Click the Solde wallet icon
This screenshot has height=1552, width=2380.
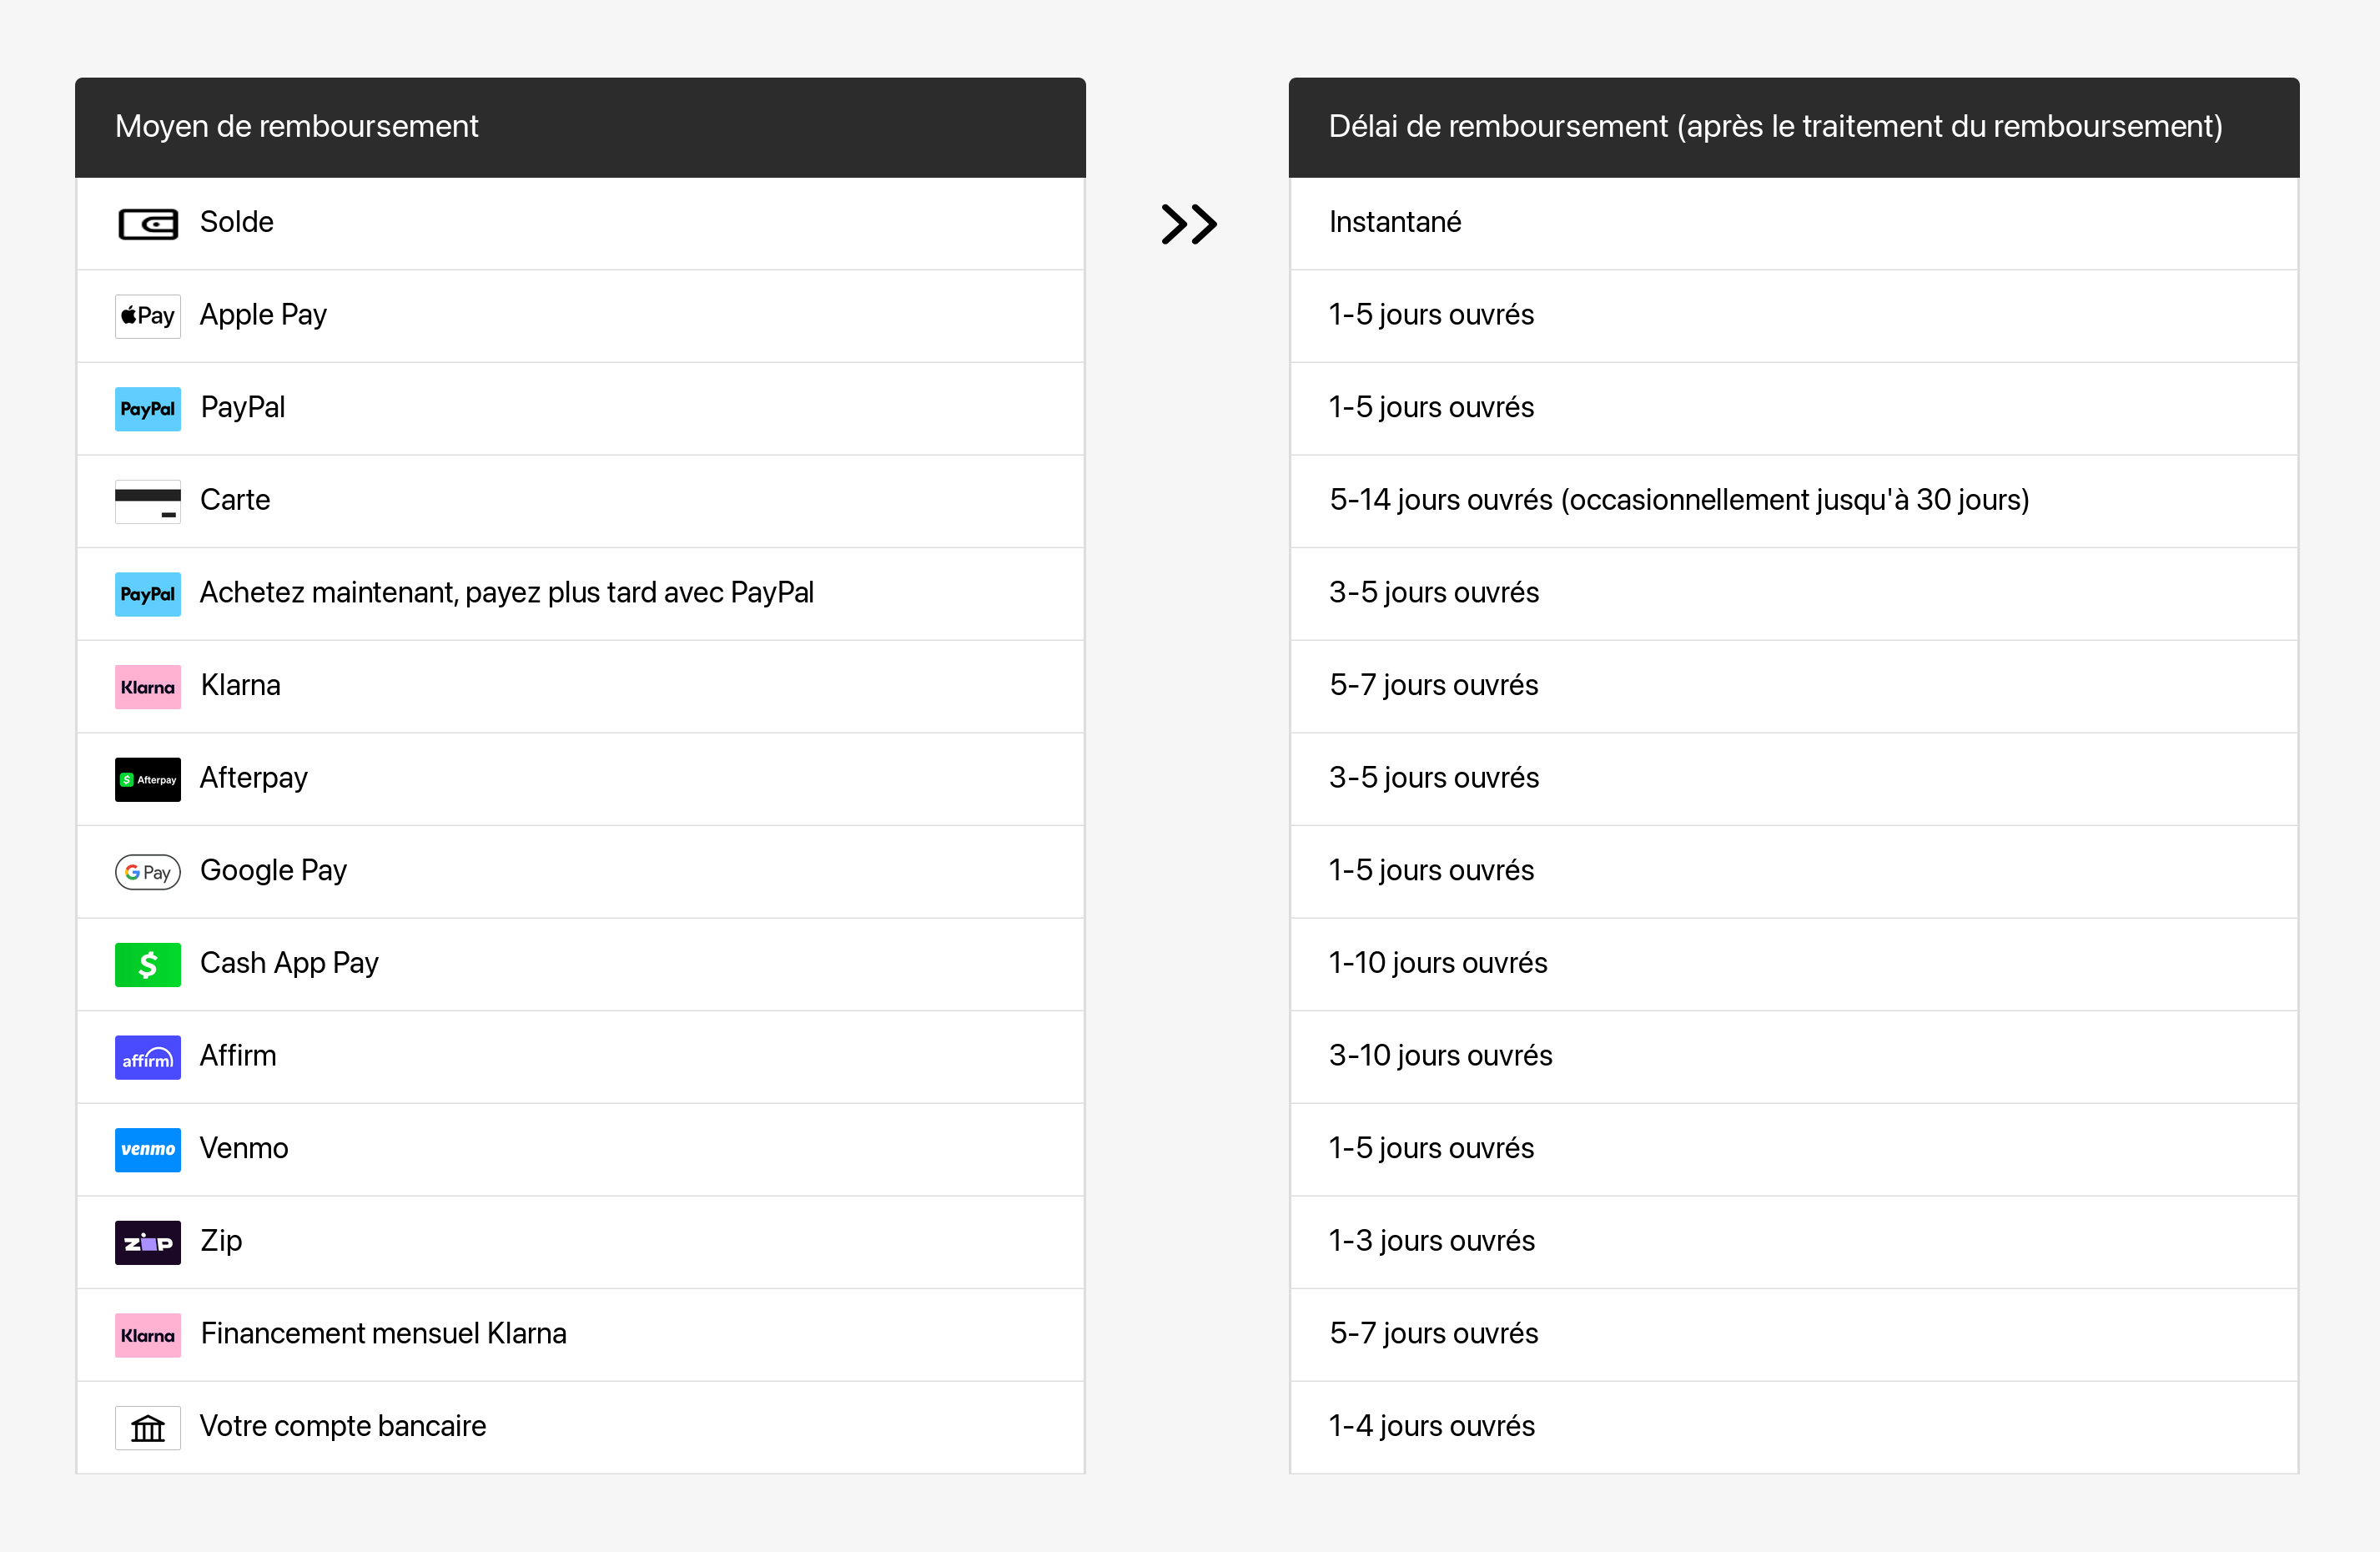(148, 224)
